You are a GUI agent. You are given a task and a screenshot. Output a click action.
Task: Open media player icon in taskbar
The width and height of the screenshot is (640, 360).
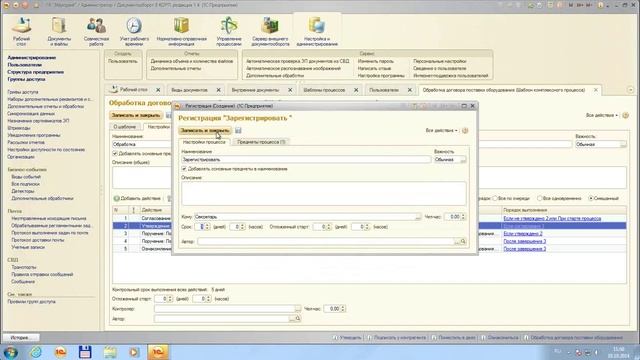[134, 352]
